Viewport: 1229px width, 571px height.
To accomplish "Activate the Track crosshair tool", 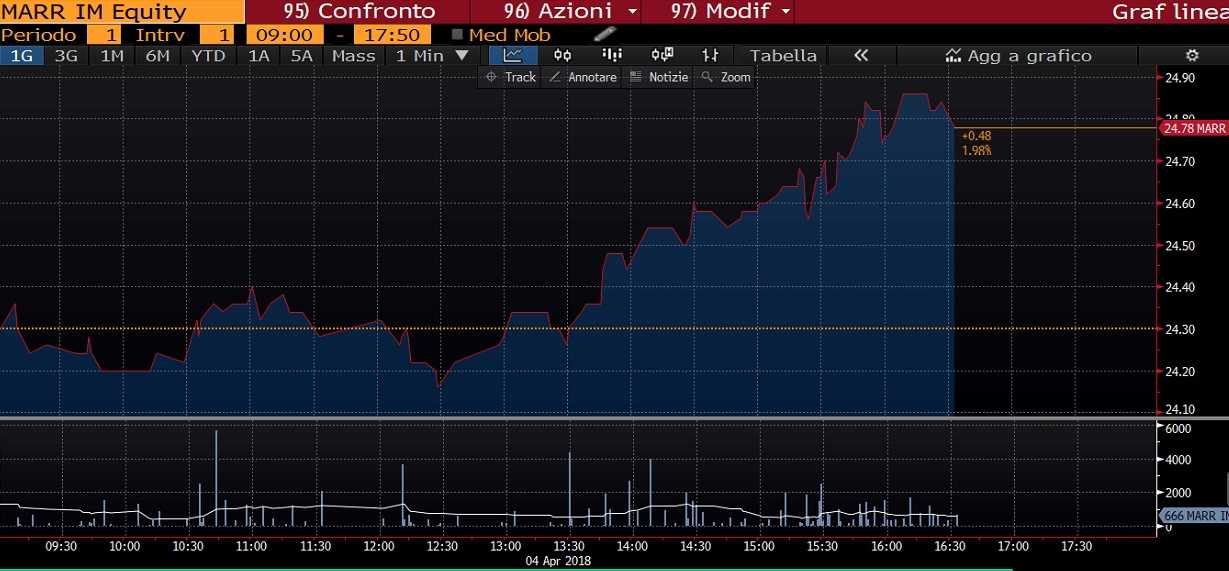I will 510,77.
